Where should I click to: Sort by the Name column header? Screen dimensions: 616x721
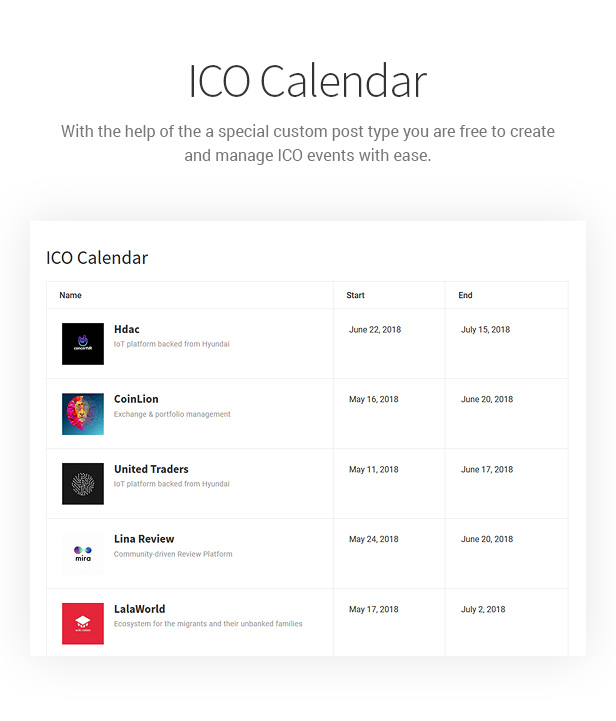pos(71,296)
